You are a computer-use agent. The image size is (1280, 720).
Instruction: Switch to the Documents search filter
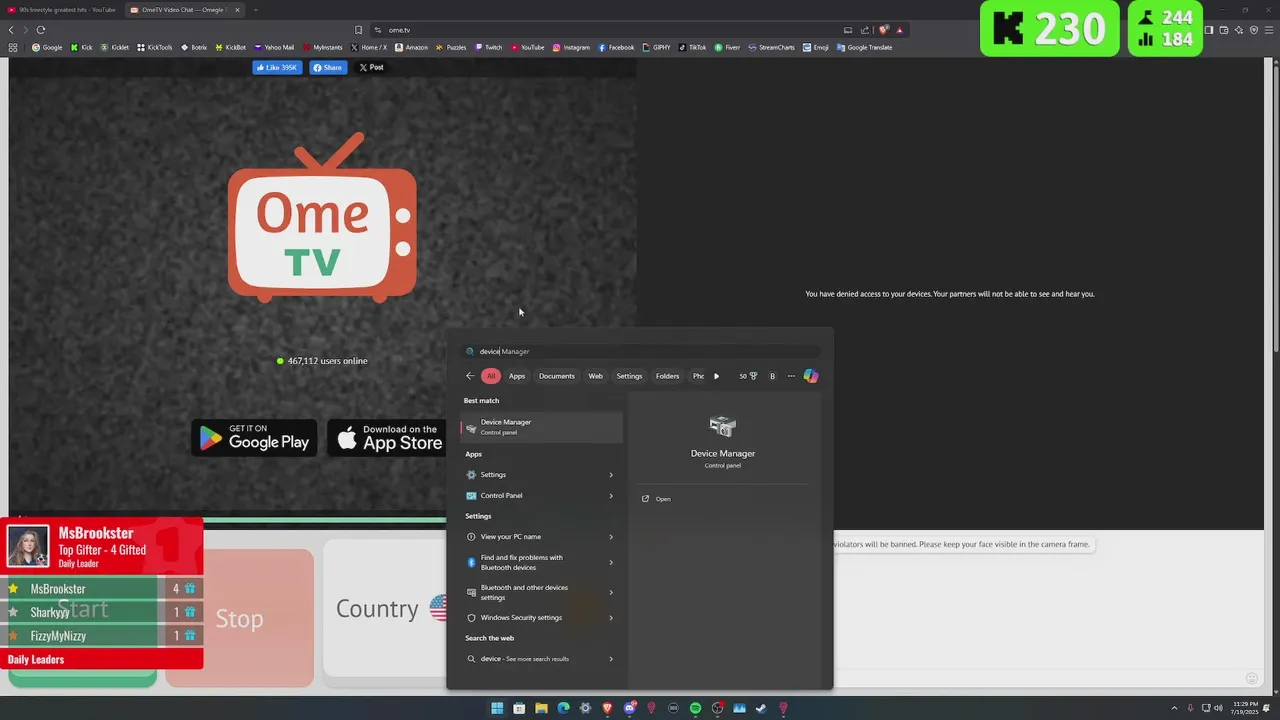557,376
